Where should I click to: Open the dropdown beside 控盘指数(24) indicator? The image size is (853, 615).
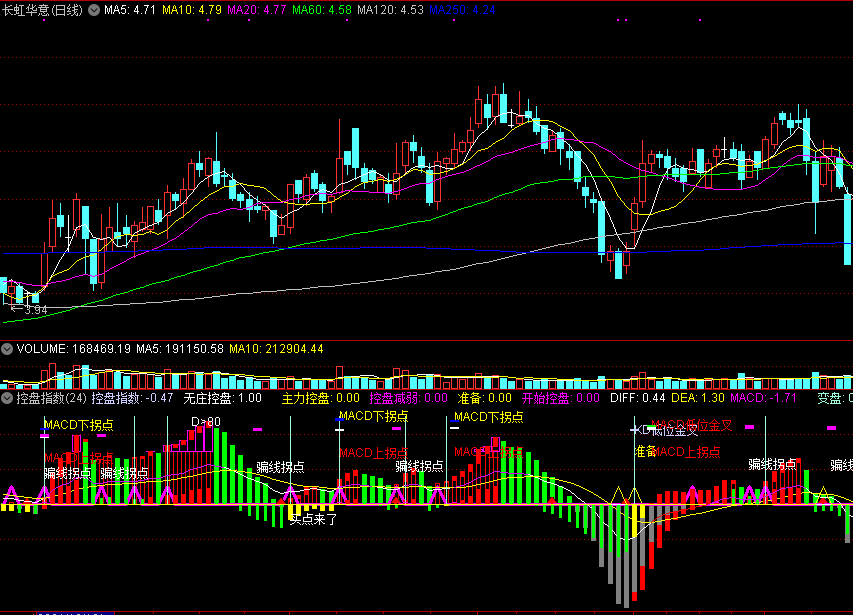tap(7, 398)
